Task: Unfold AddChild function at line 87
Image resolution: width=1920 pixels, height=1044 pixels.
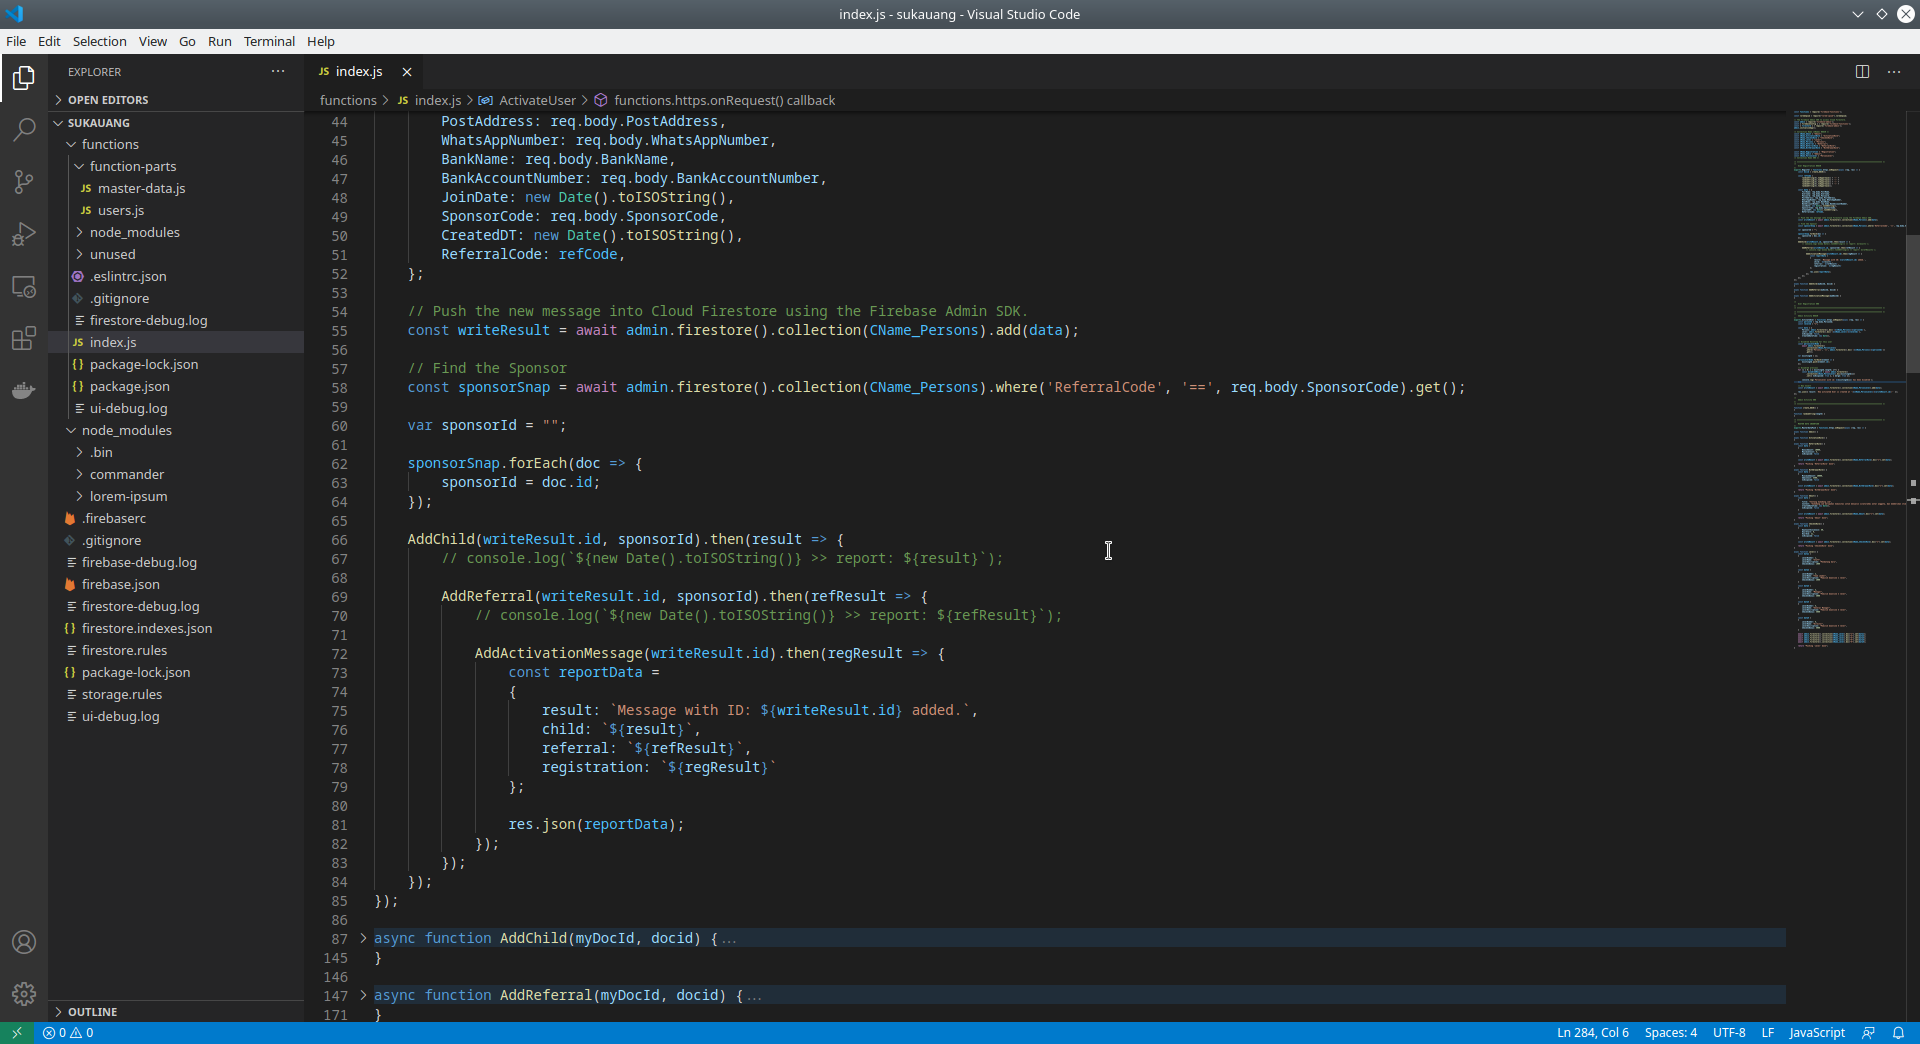Action: pyautogui.click(x=363, y=938)
